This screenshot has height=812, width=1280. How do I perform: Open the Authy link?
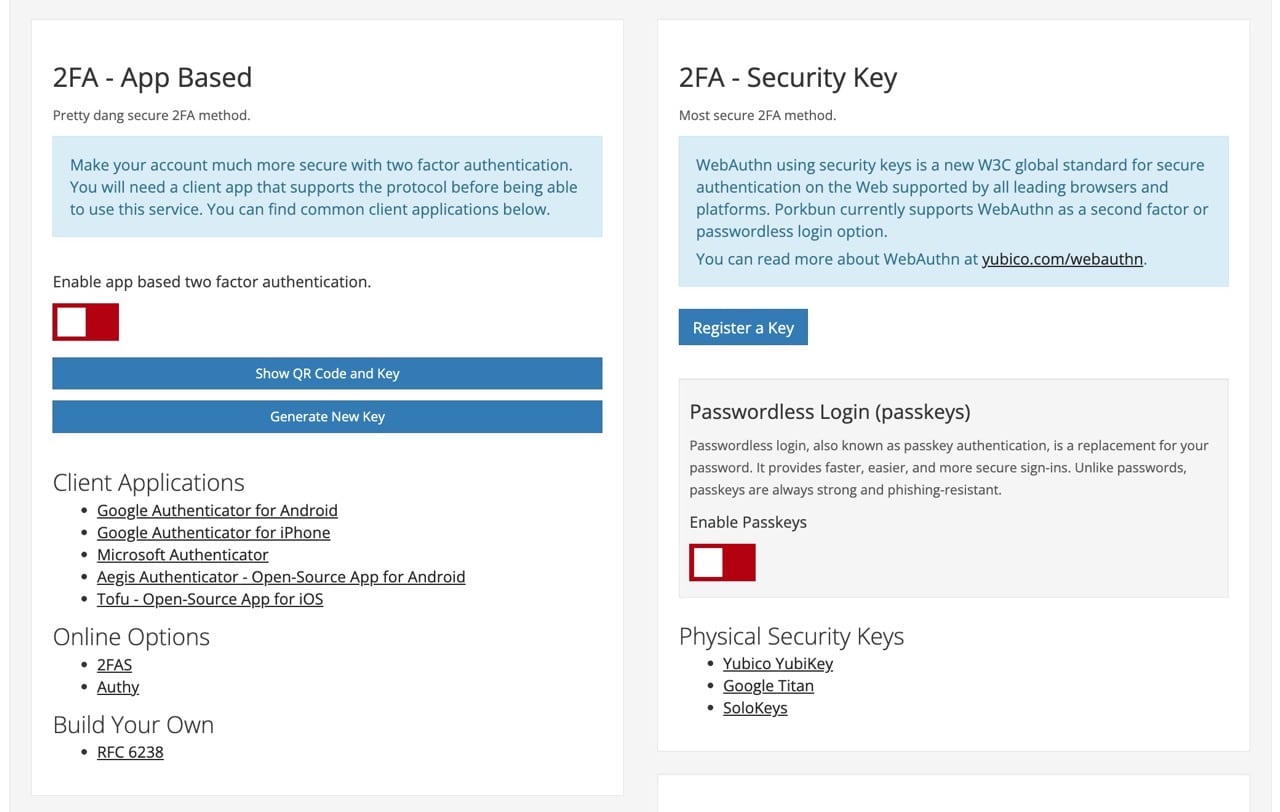(x=118, y=687)
